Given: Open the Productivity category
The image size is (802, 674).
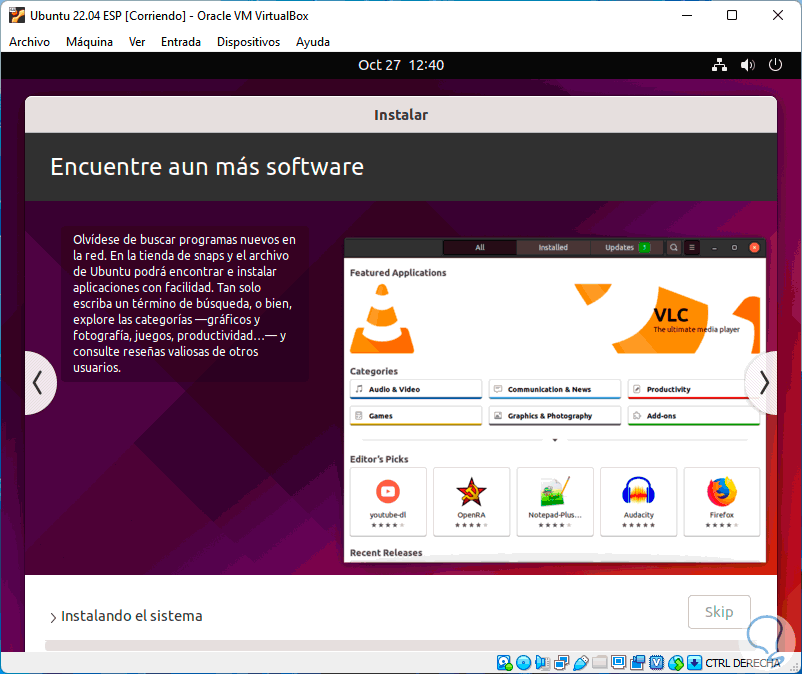Looking at the screenshot, I should (686, 389).
